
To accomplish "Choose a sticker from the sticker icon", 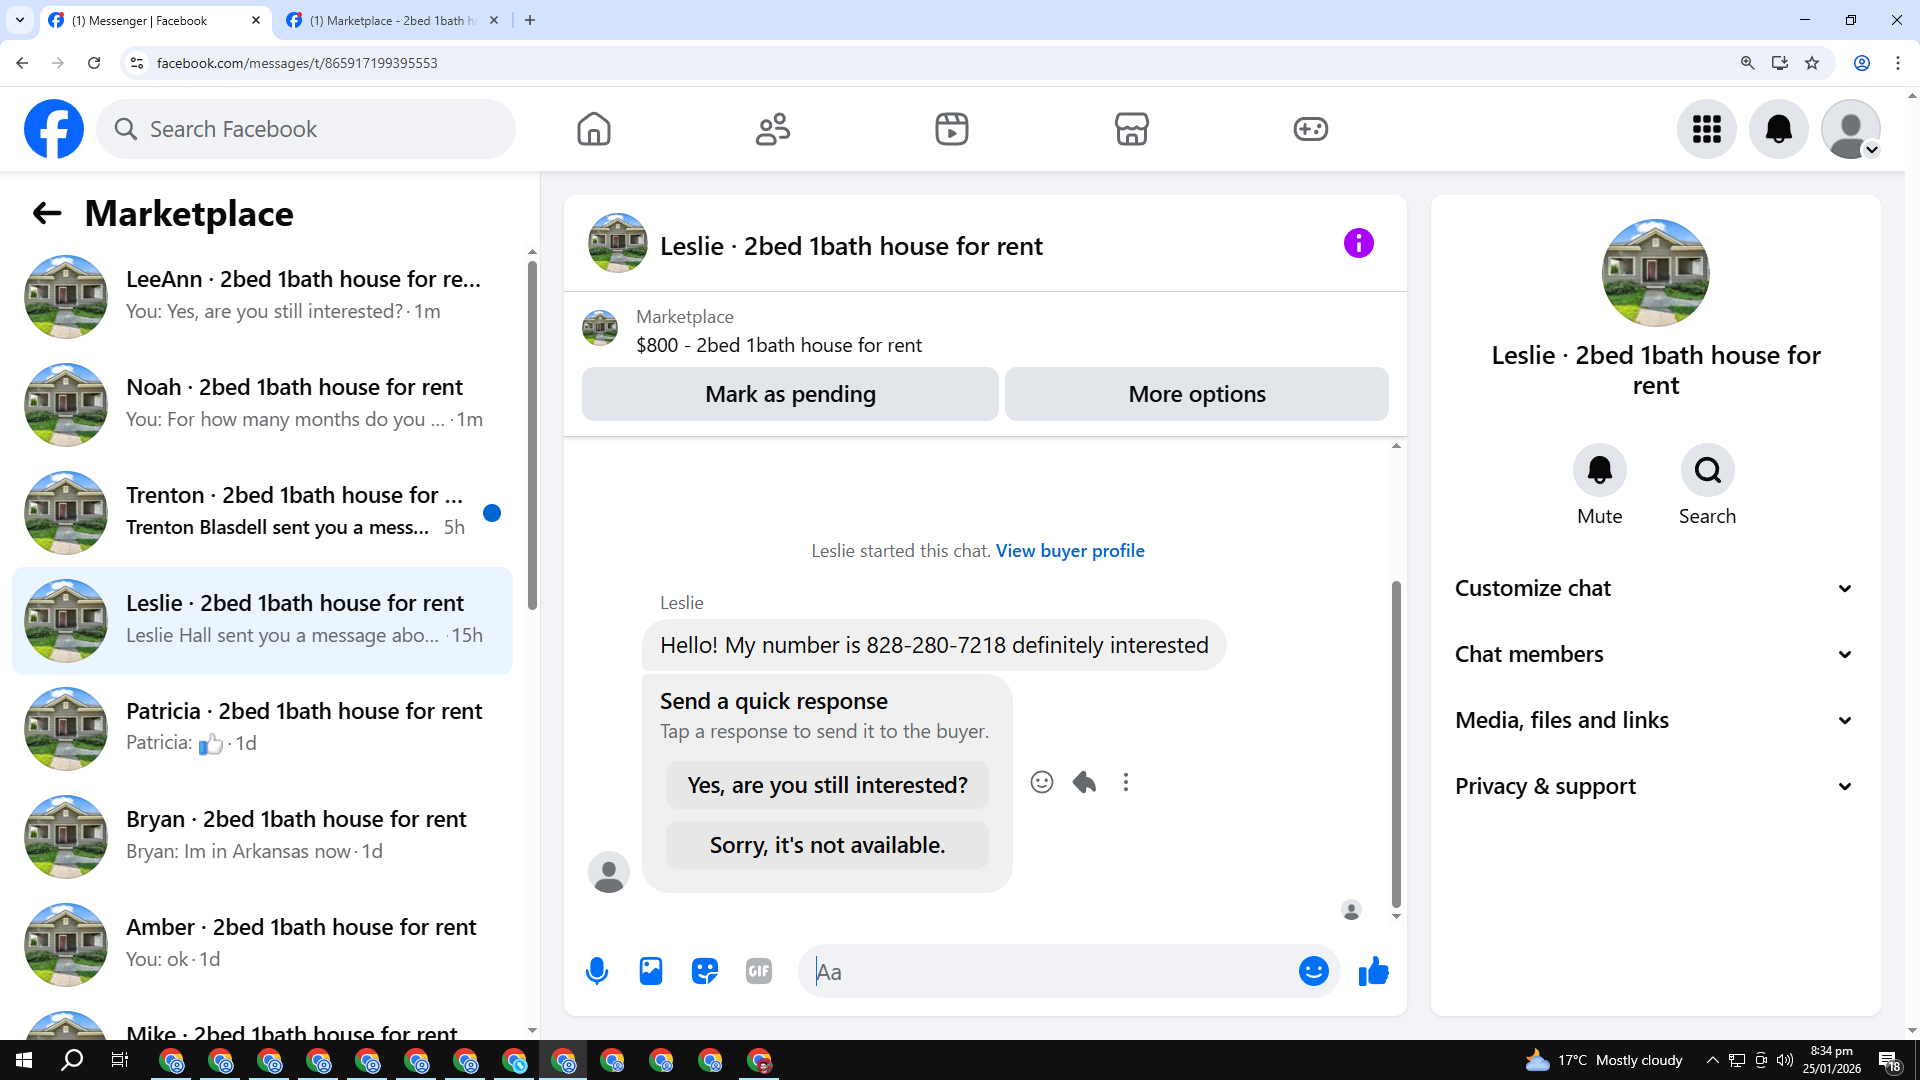I will (705, 971).
